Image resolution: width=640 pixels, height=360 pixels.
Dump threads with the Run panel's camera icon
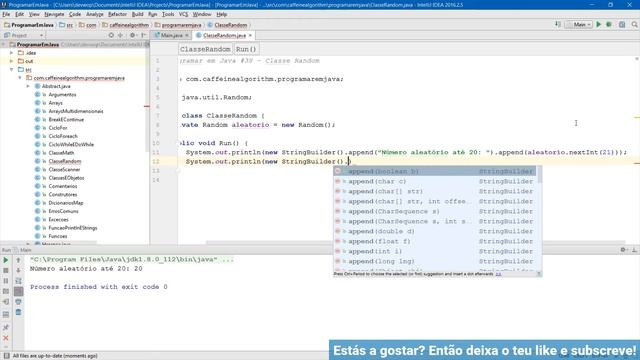point(6,291)
